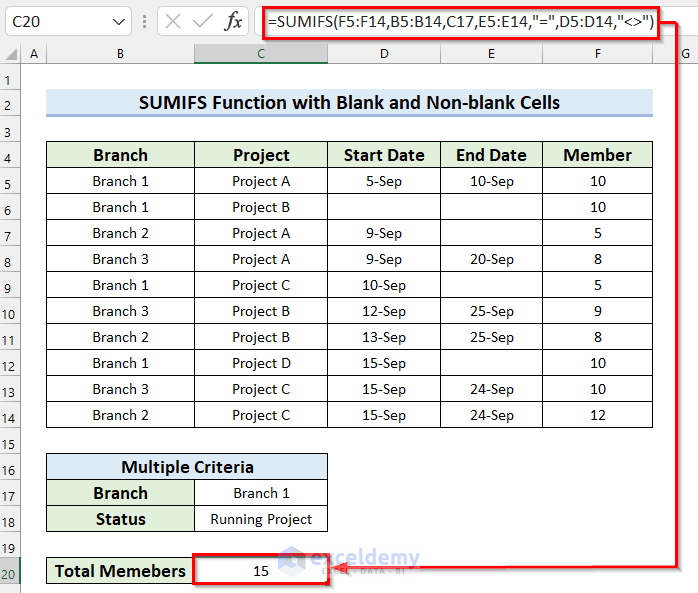Click the '12-Sep' start date cell

pyautogui.click(x=384, y=311)
